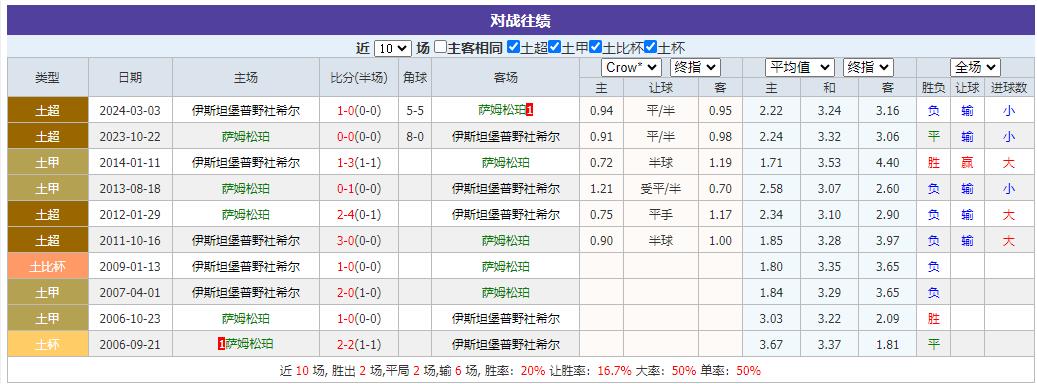Screen dimensions: 1037x384
Task: Click handicap 平手 in the 2012-01-29 row
Action: point(660,215)
